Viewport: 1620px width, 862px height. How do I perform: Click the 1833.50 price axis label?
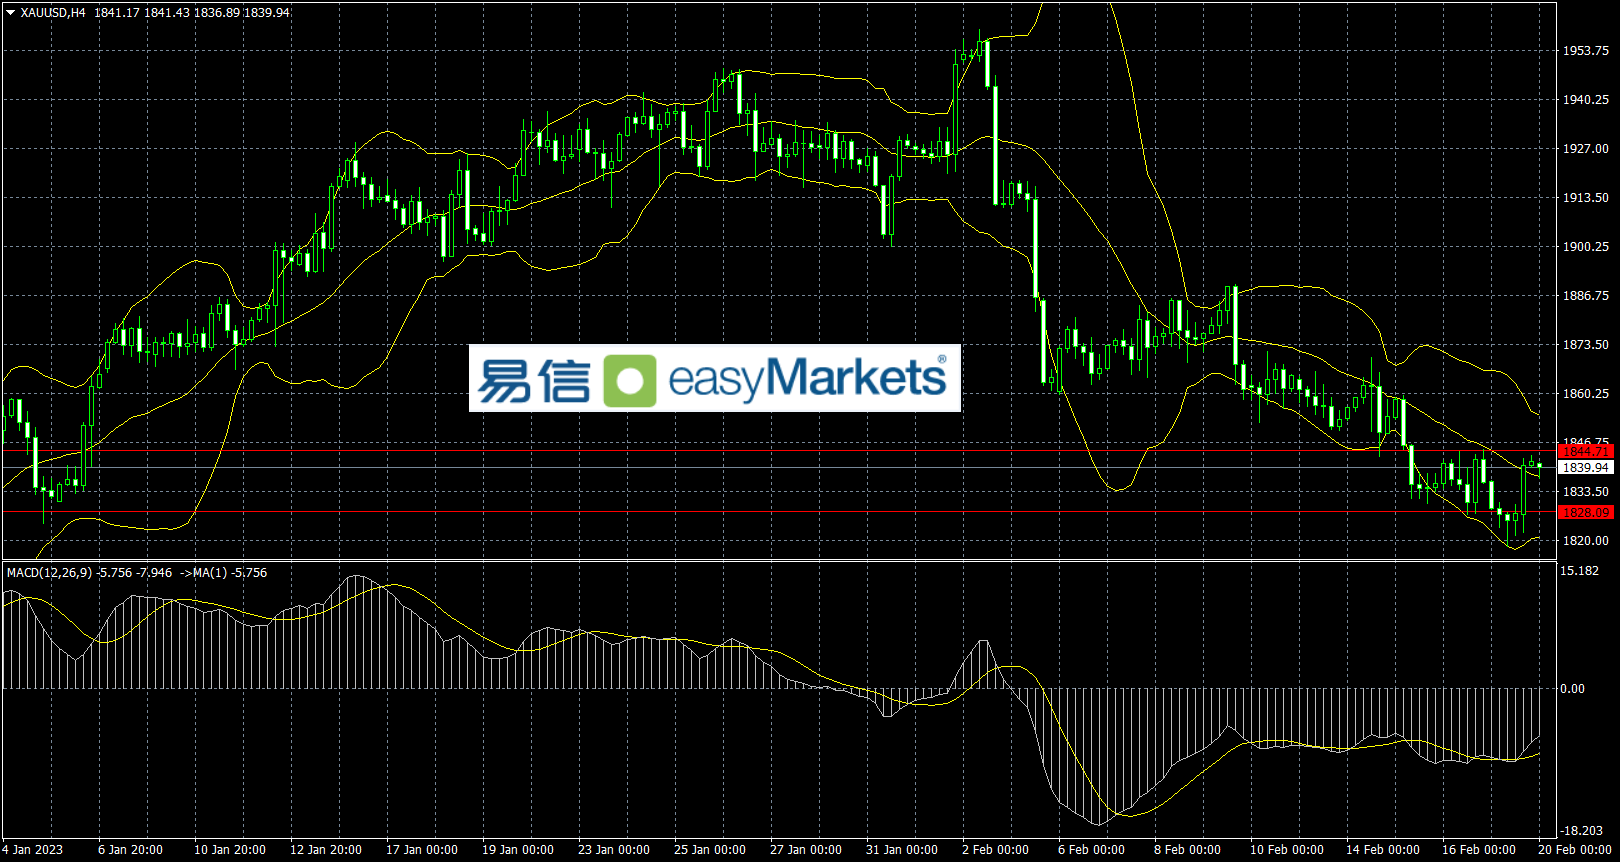1586,492
